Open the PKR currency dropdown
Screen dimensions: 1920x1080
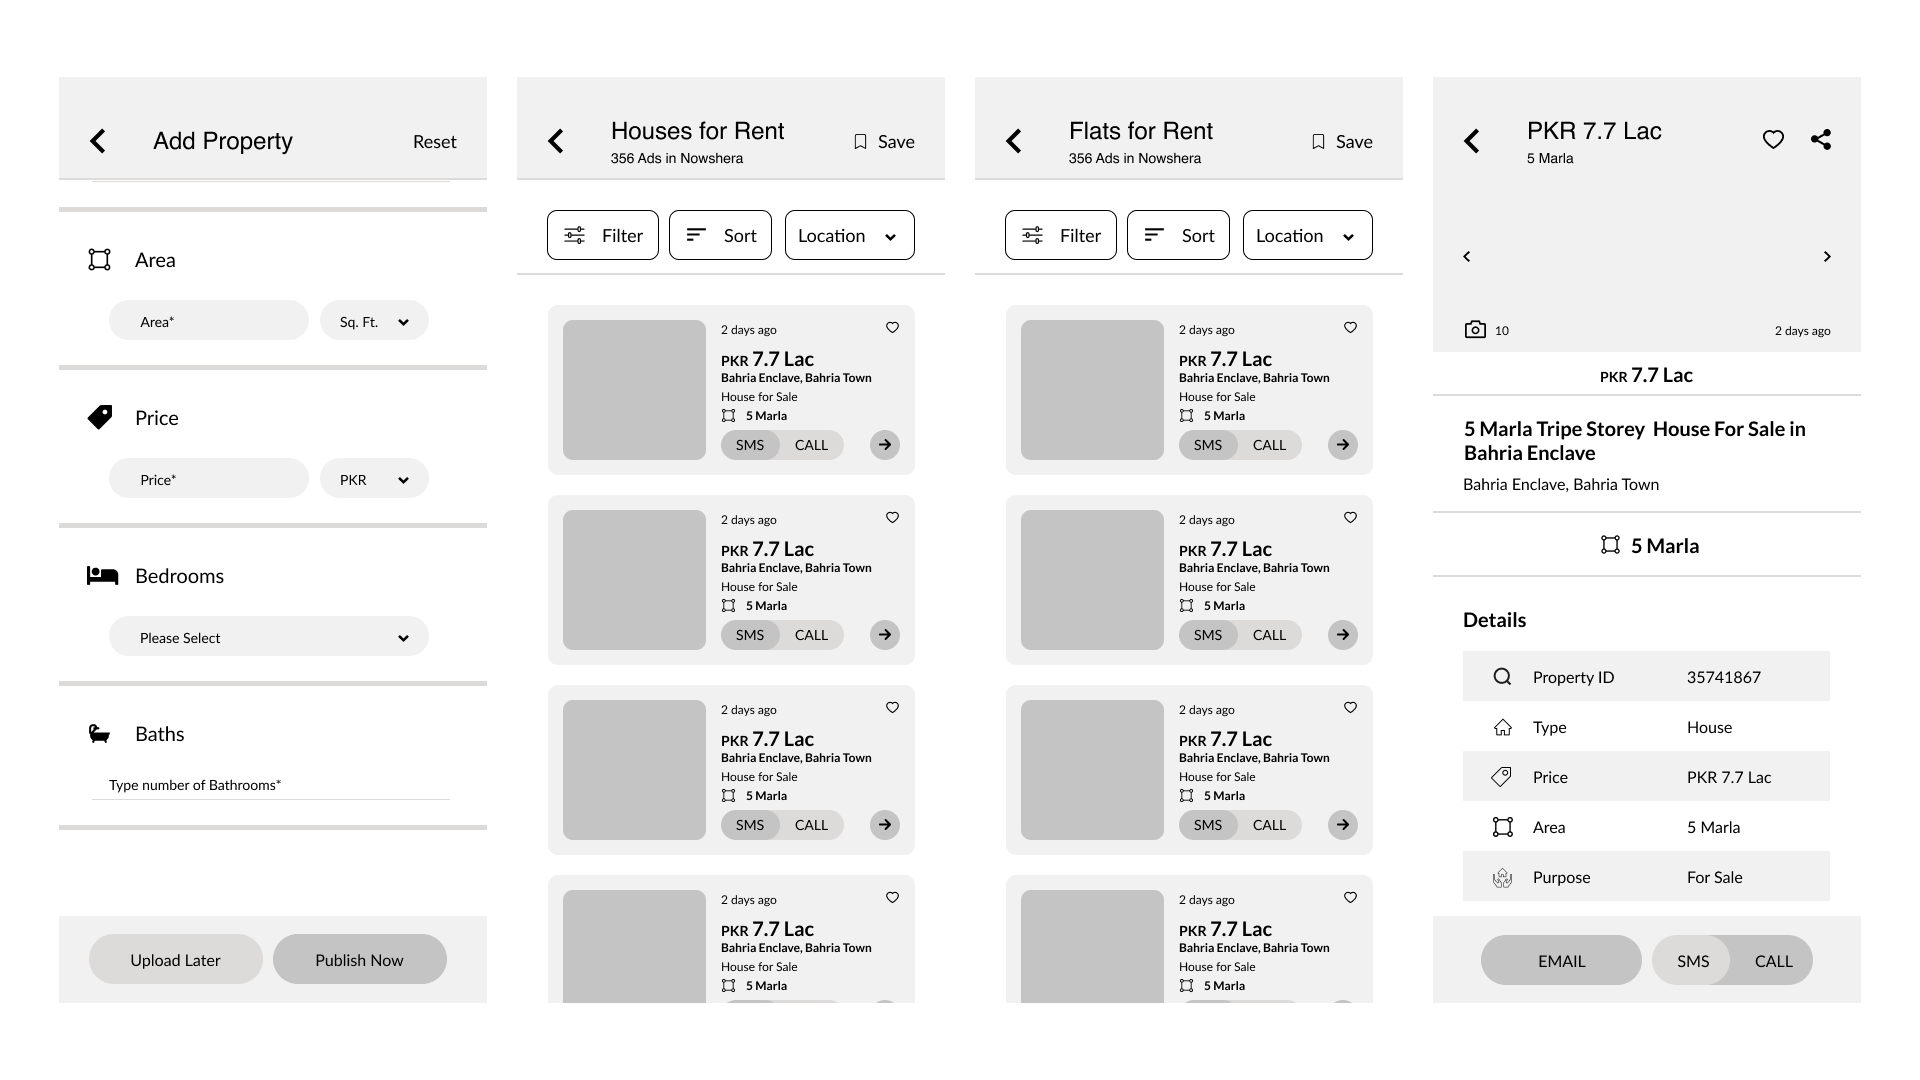[x=374, y=480]
